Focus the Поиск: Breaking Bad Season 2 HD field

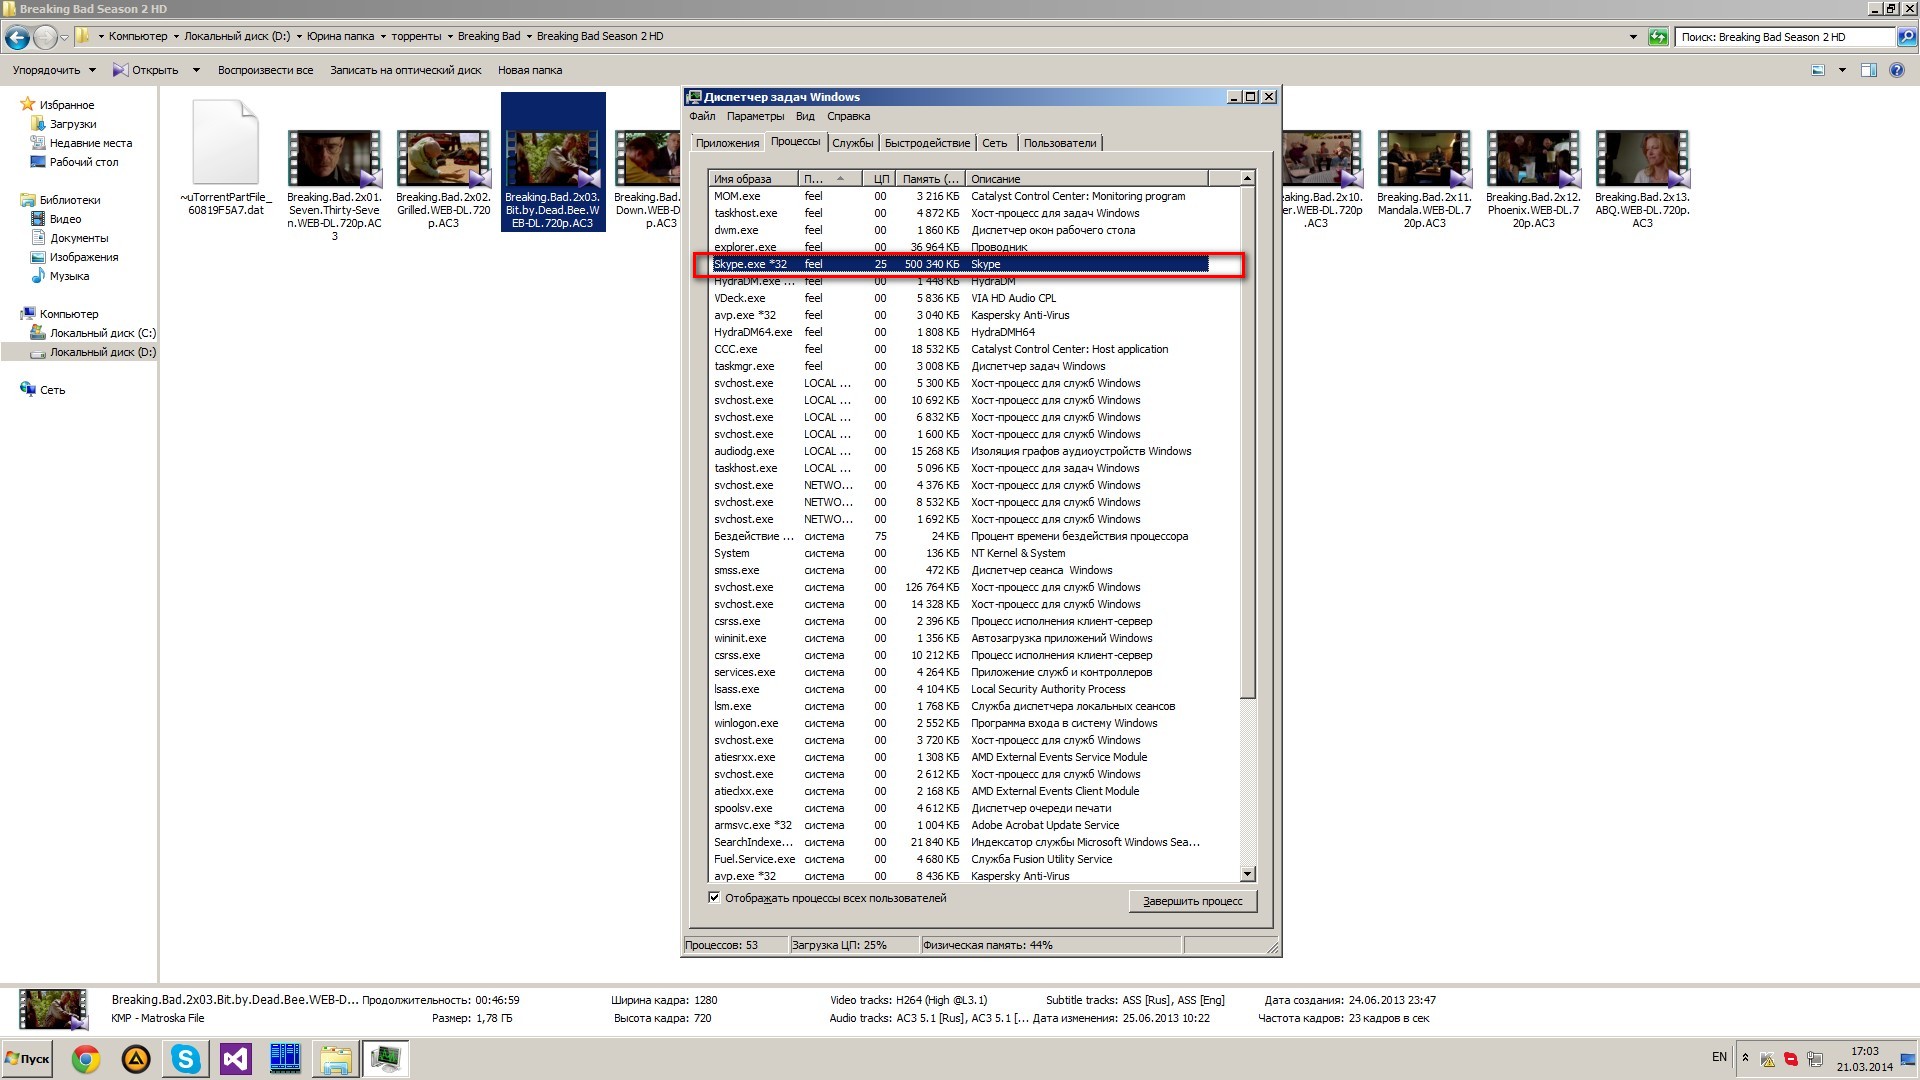(1785, 37)
